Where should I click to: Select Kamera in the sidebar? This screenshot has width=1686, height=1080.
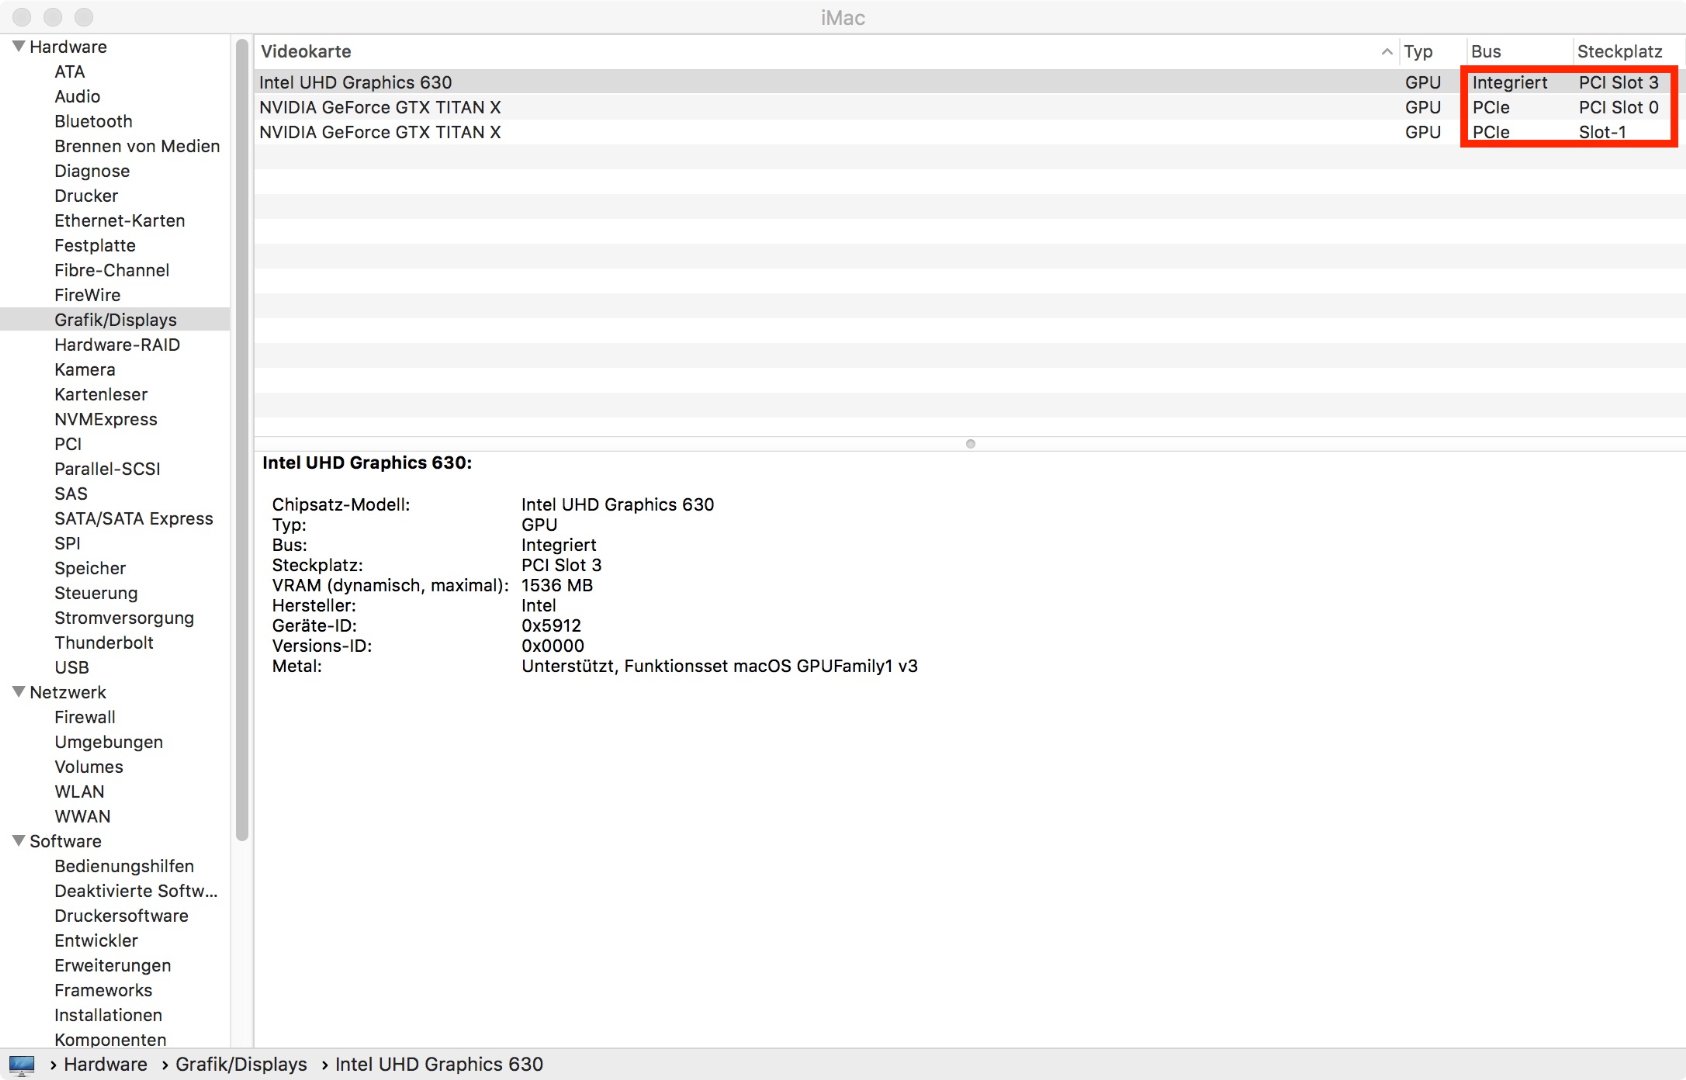(85, 370)
